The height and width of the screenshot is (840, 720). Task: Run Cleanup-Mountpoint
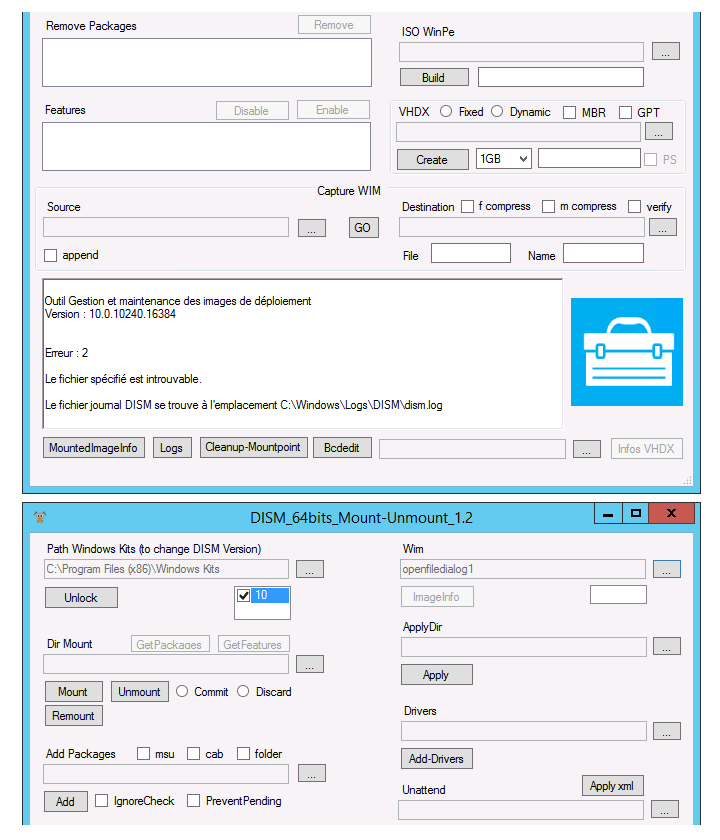click(x=253, y=447)
